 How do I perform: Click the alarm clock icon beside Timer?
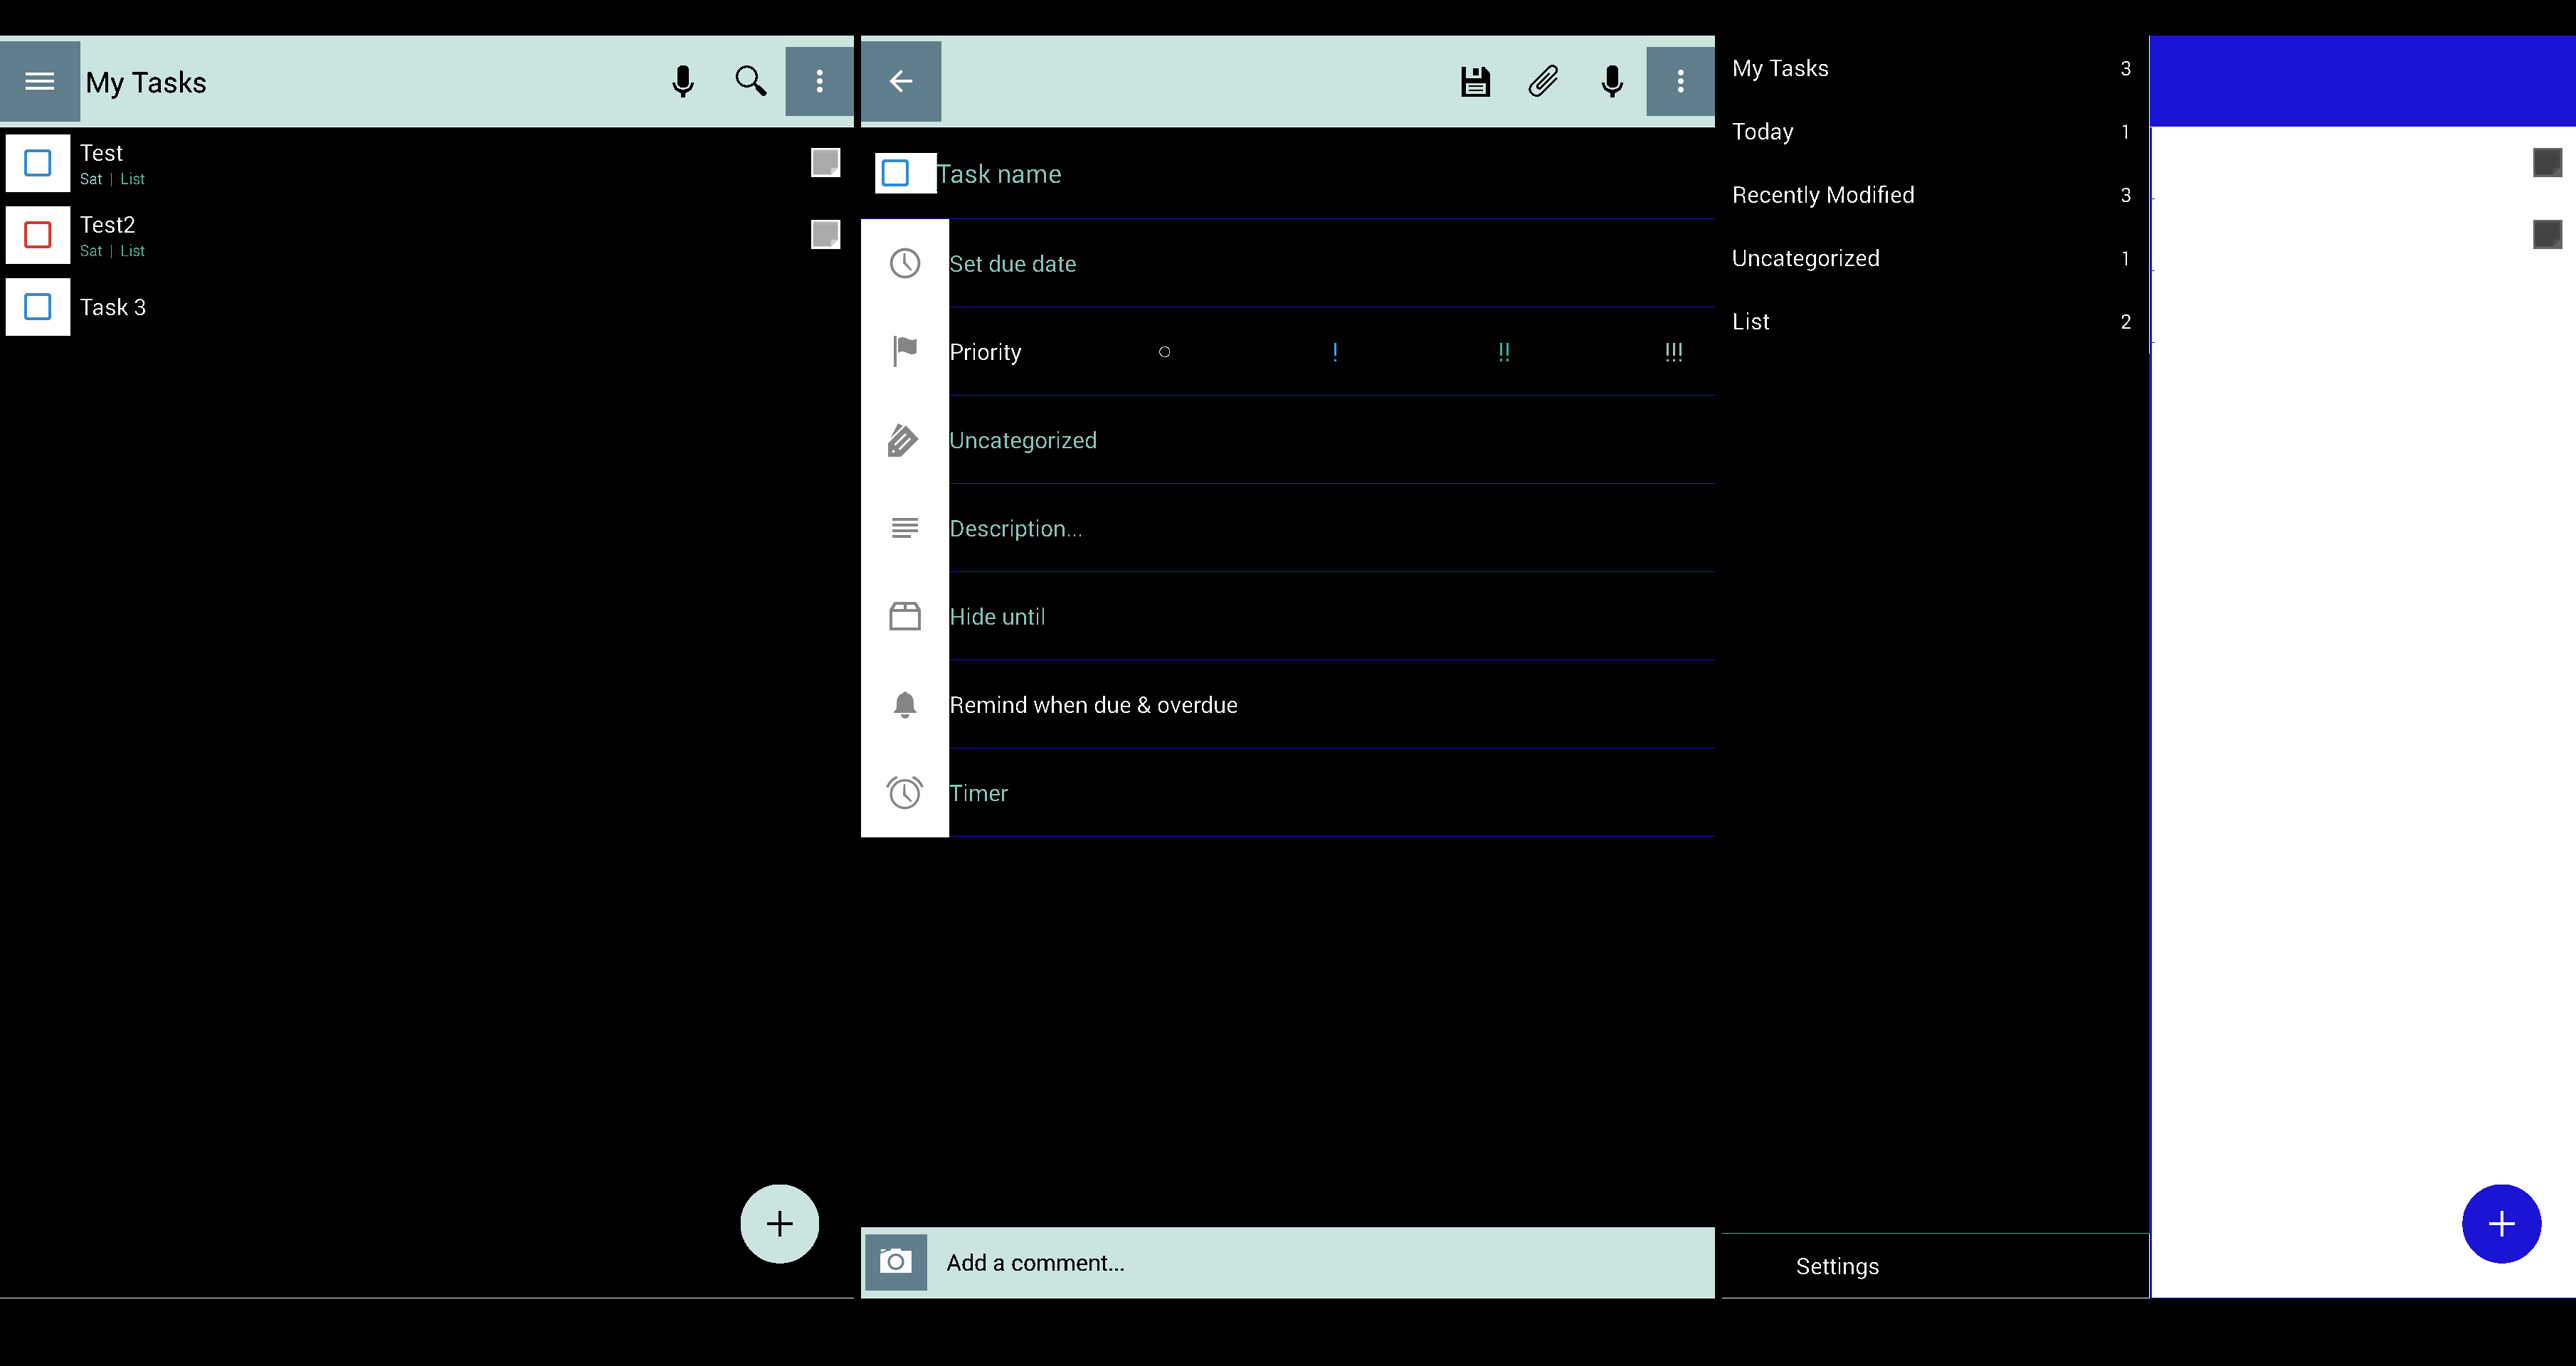click(x=905, y=793)
